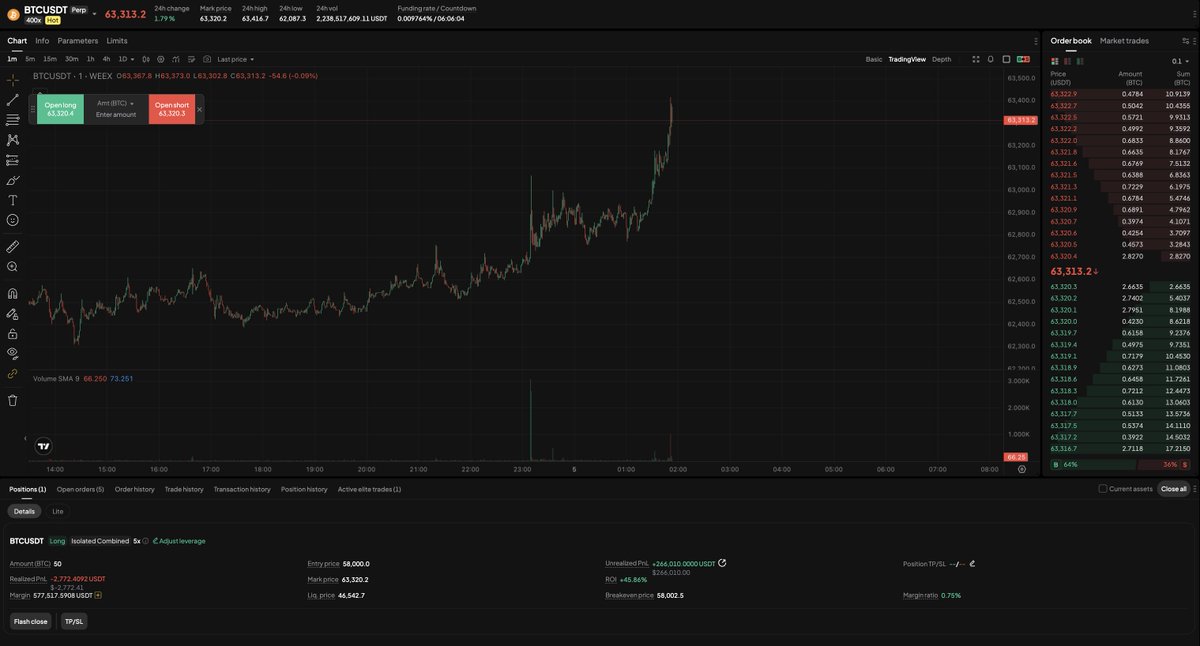Click the Open long button
1200x646 pixels.
60,109
